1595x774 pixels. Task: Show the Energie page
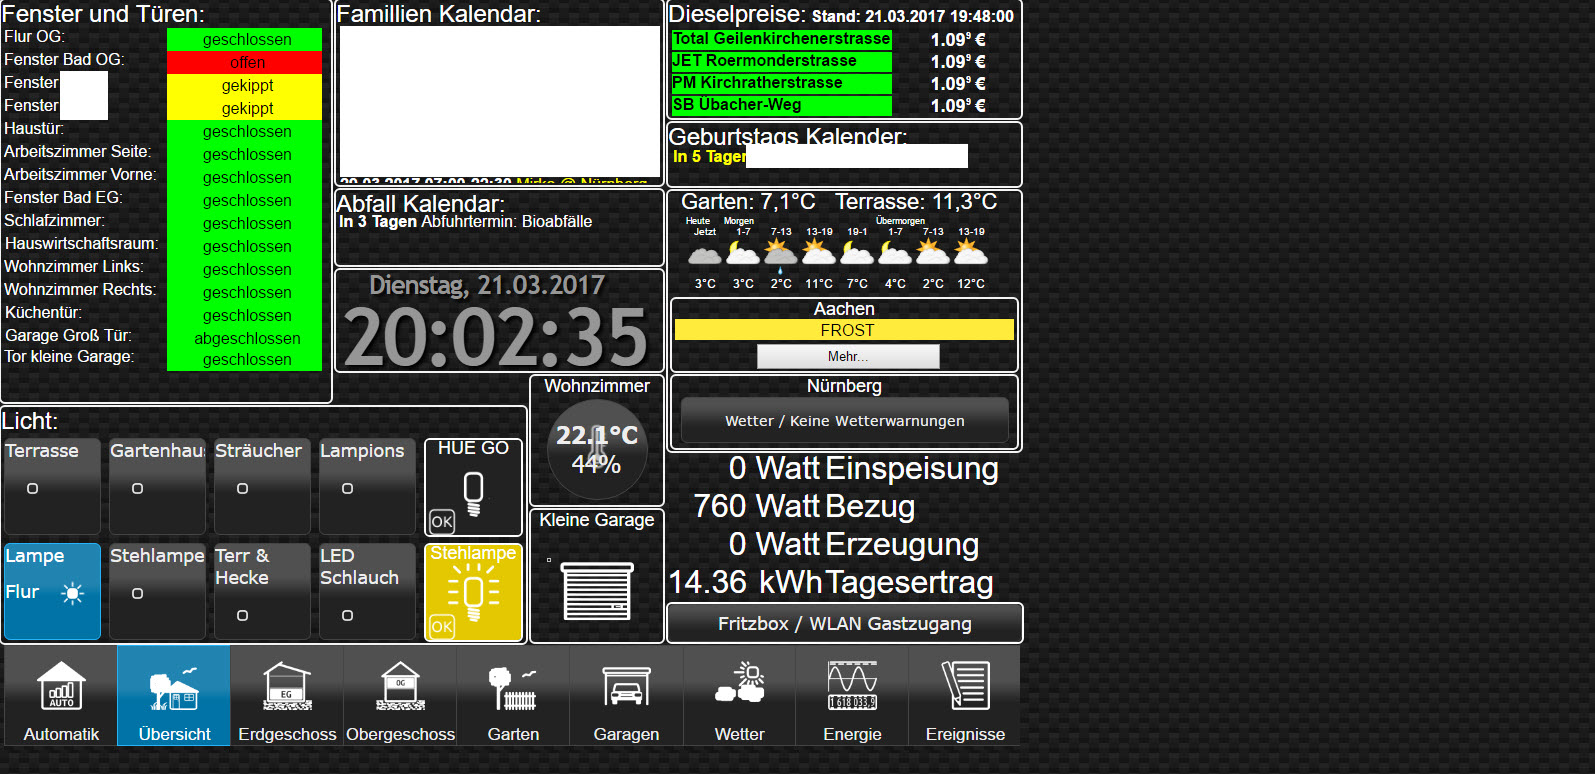point(852,696)
